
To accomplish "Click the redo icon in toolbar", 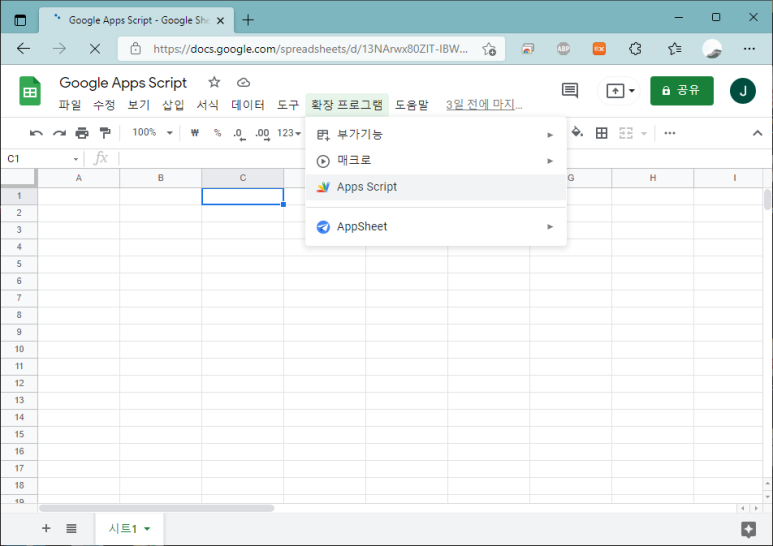I will pos(59,133).
